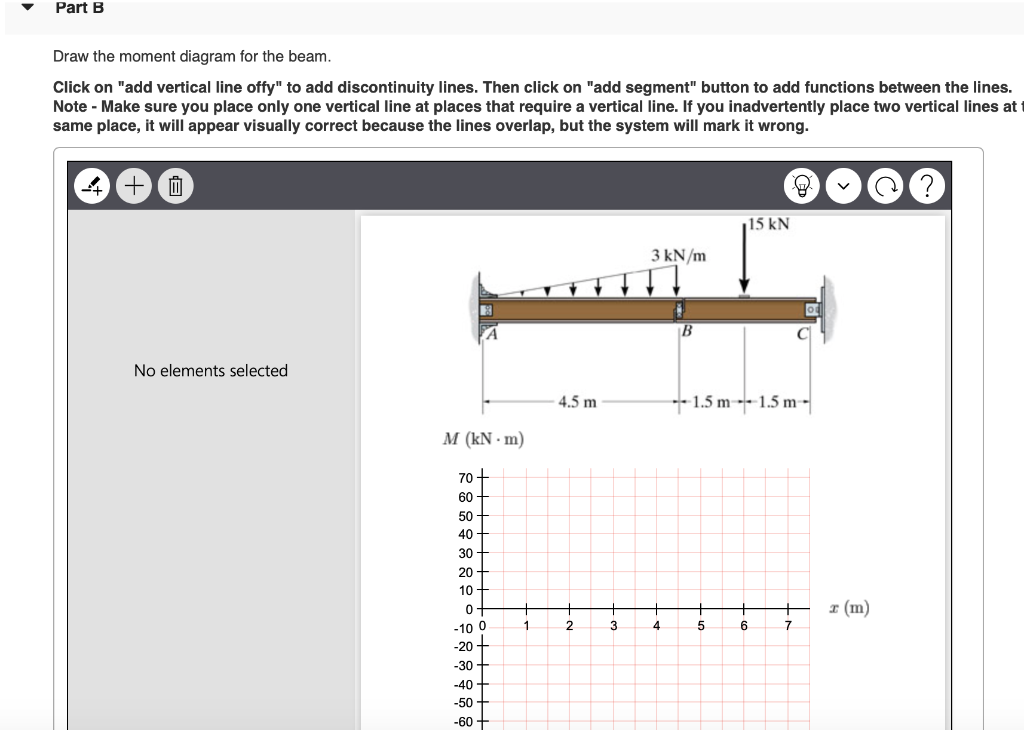Click the No elements selected panel

coord(210,370)
